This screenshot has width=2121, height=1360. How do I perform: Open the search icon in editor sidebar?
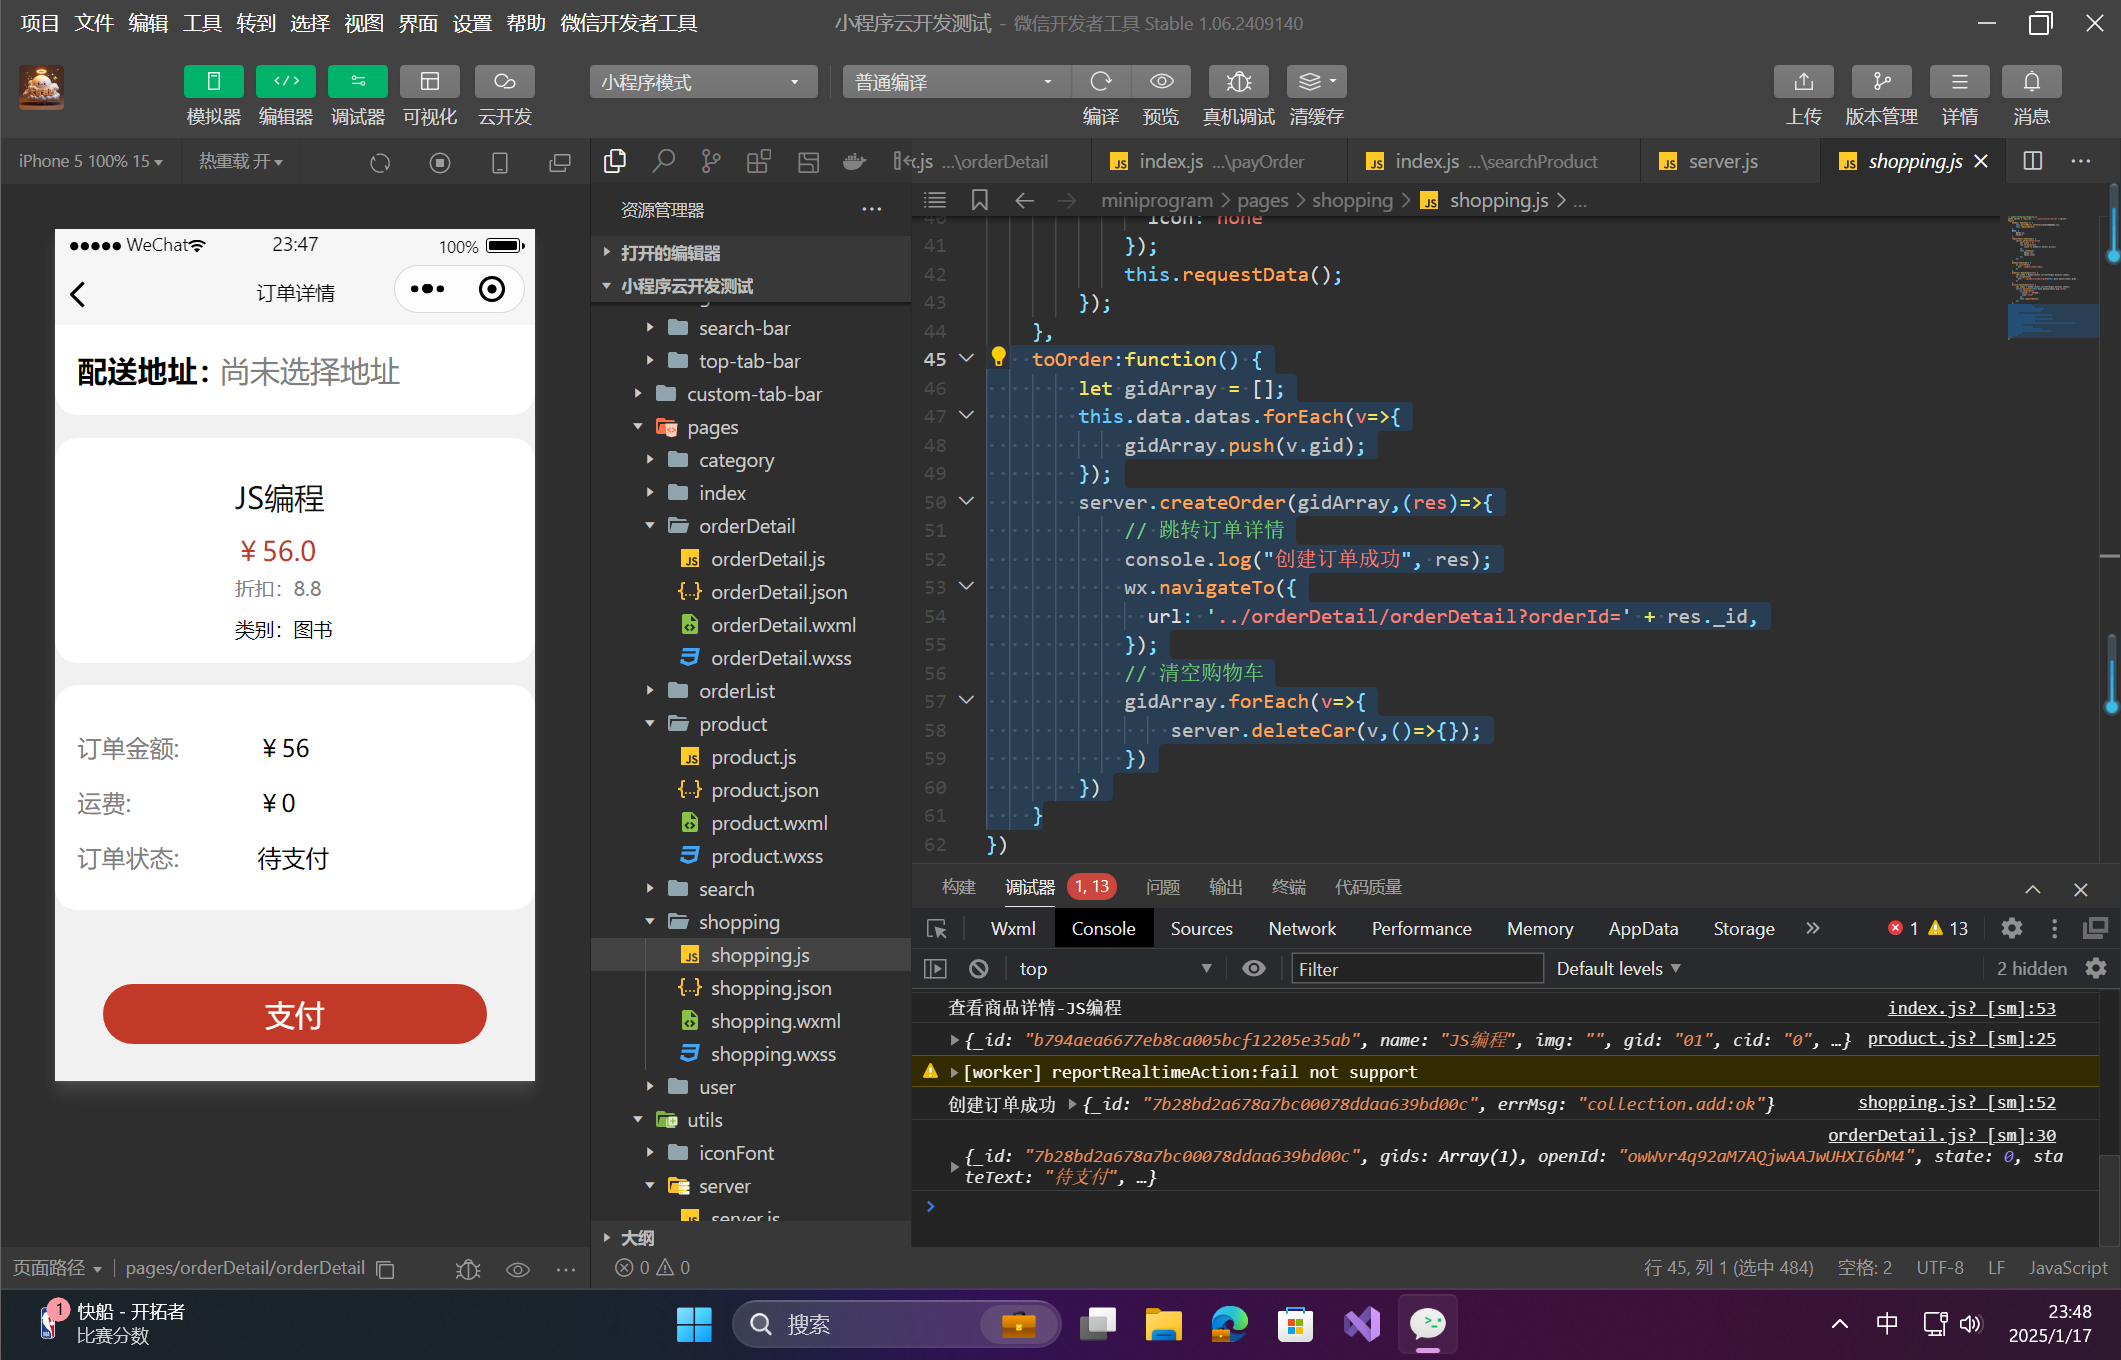point(663,161)
